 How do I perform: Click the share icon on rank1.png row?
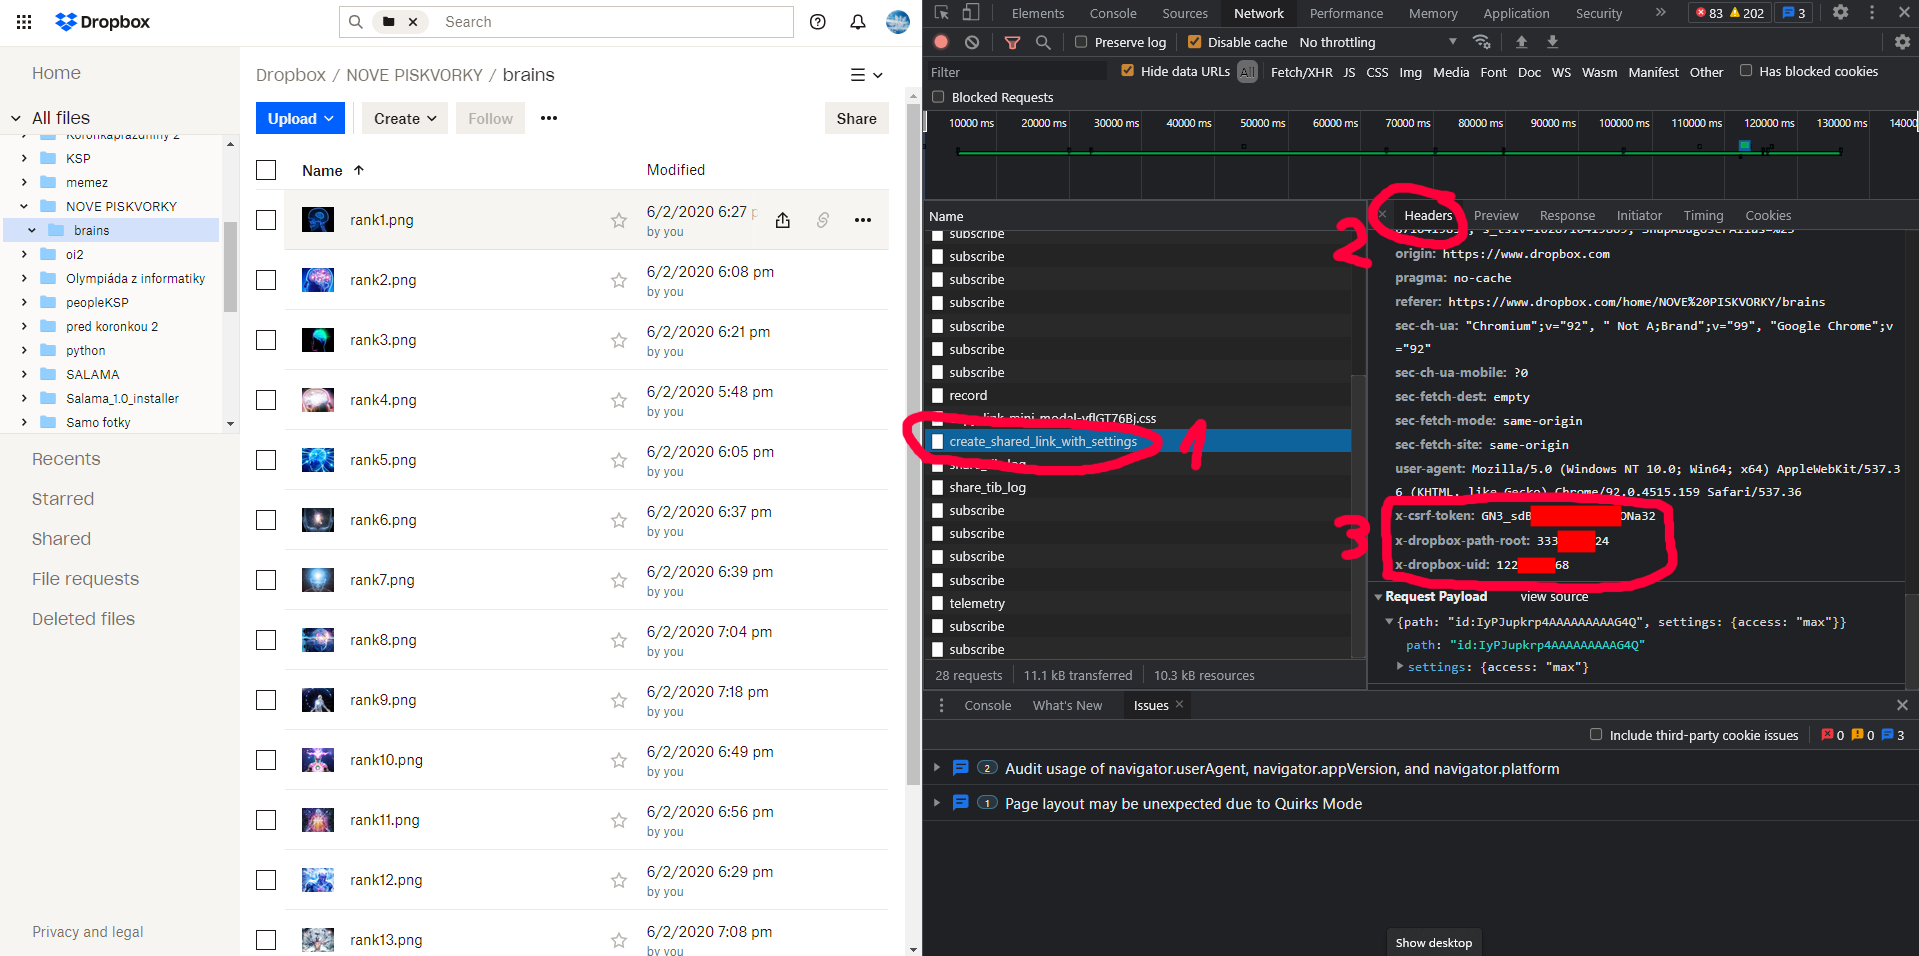783,220
